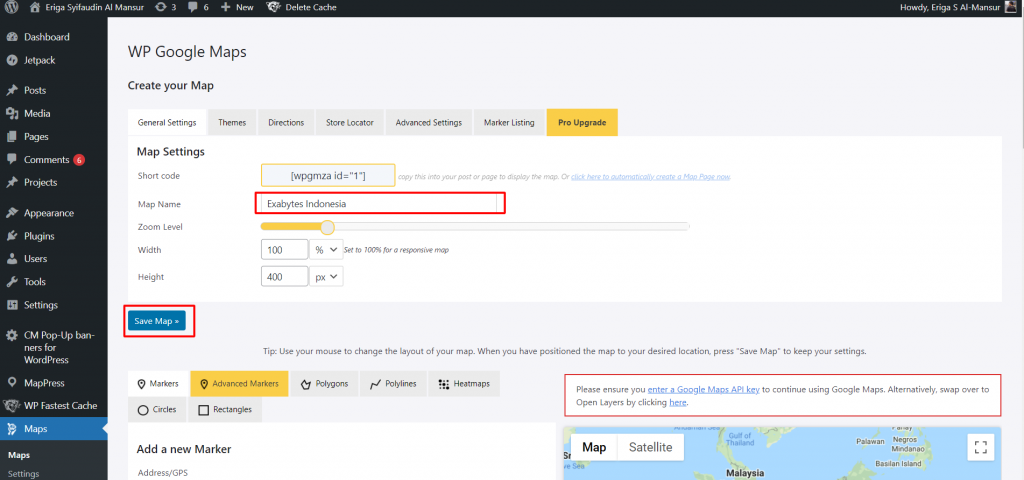This screenshot has width=1024, height=480.
Task: Click the Pages sidebar icon
Action: pyautogui.click(x=12, y=136)
